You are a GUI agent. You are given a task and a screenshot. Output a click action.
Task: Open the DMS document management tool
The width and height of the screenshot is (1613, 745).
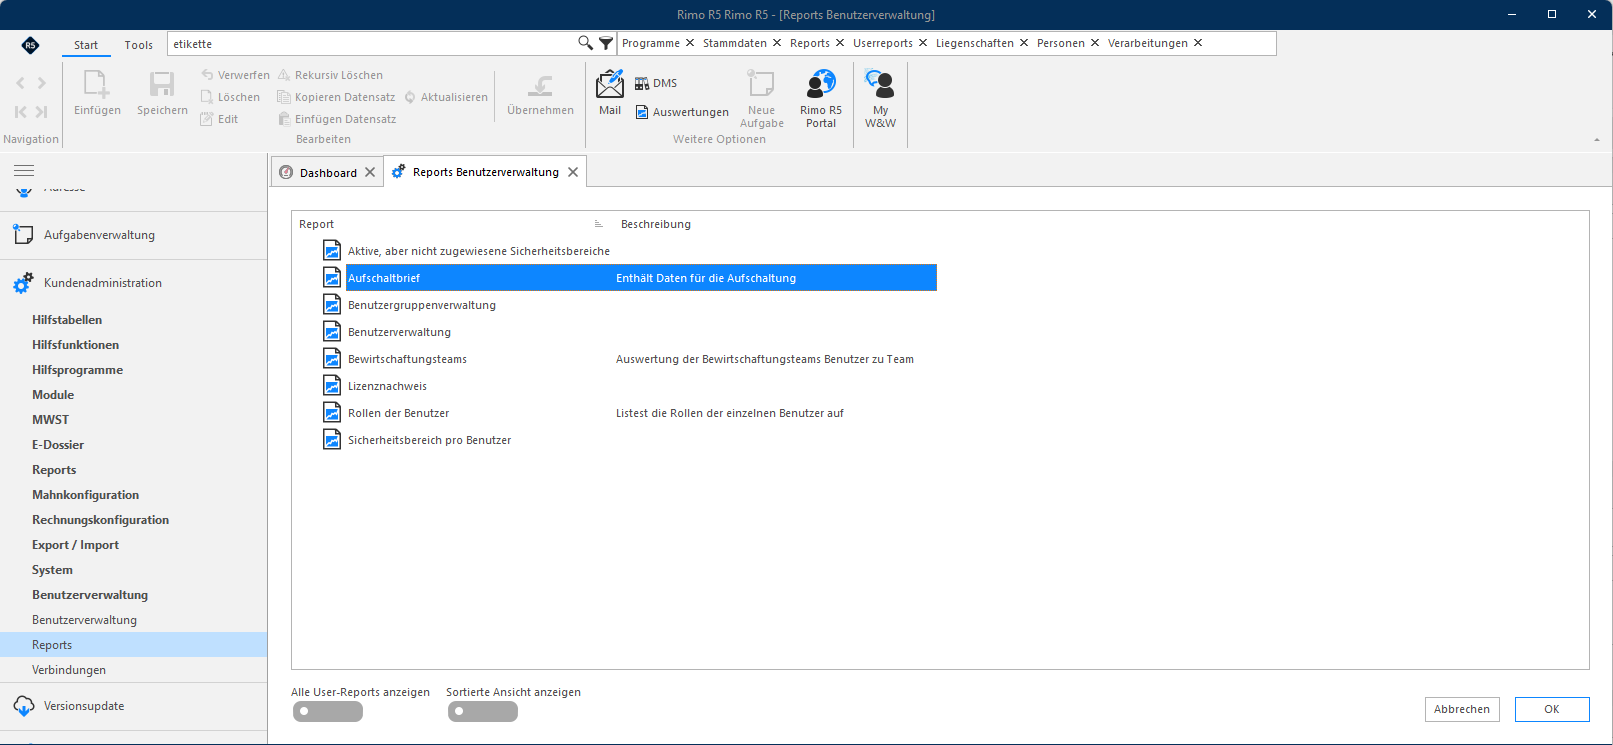656,83
